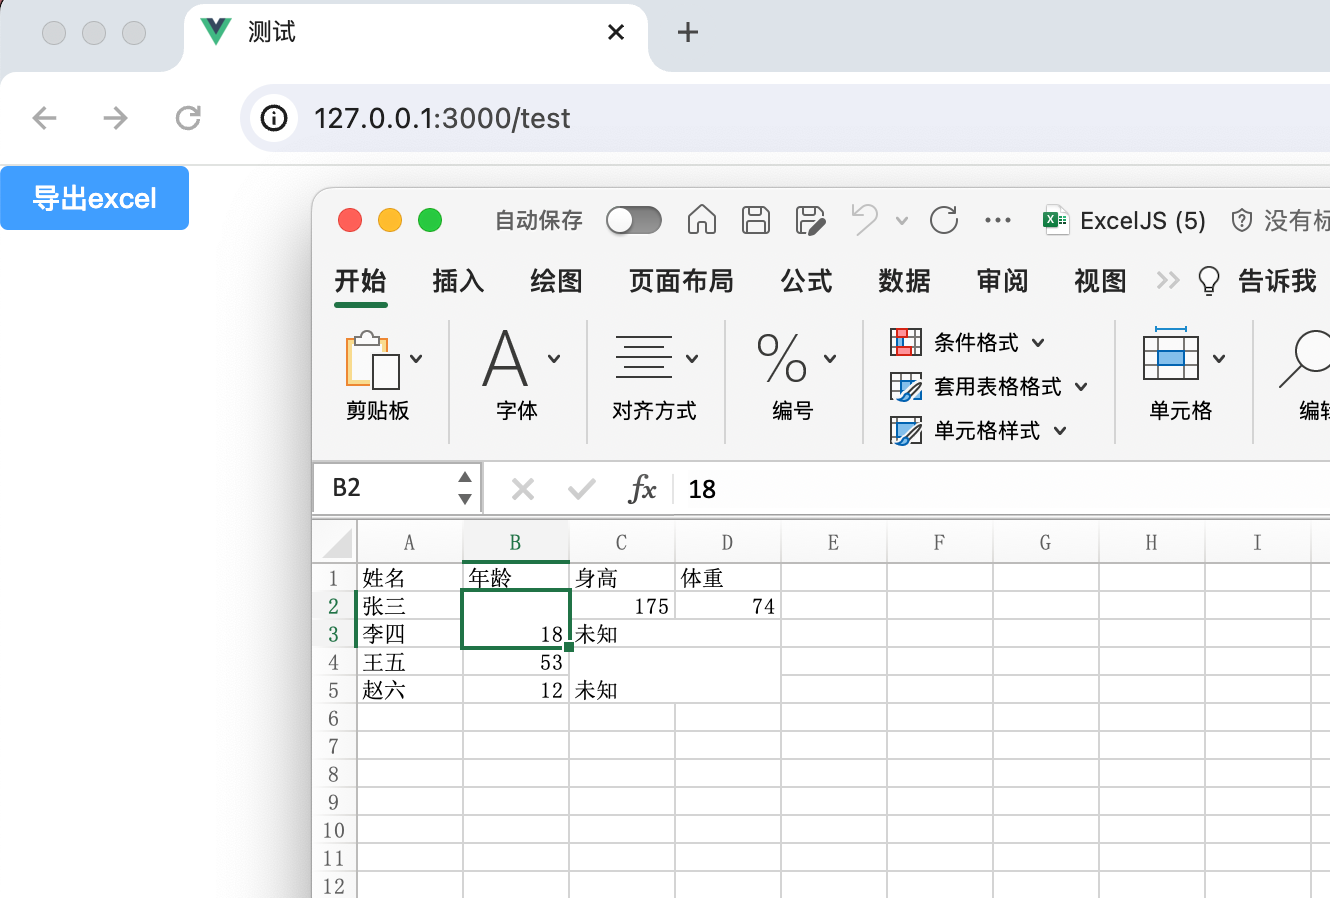The width and height of the screenshot is (1330, 898).
Task: Click the browser reload icon
Action: [188, 118]
